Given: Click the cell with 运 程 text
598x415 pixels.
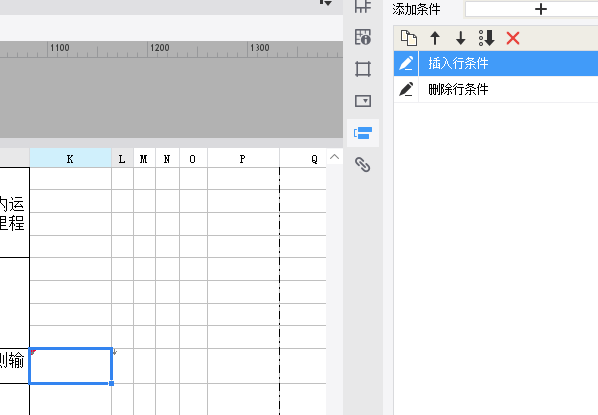Looking at the screenshot, I should (14, 212).
